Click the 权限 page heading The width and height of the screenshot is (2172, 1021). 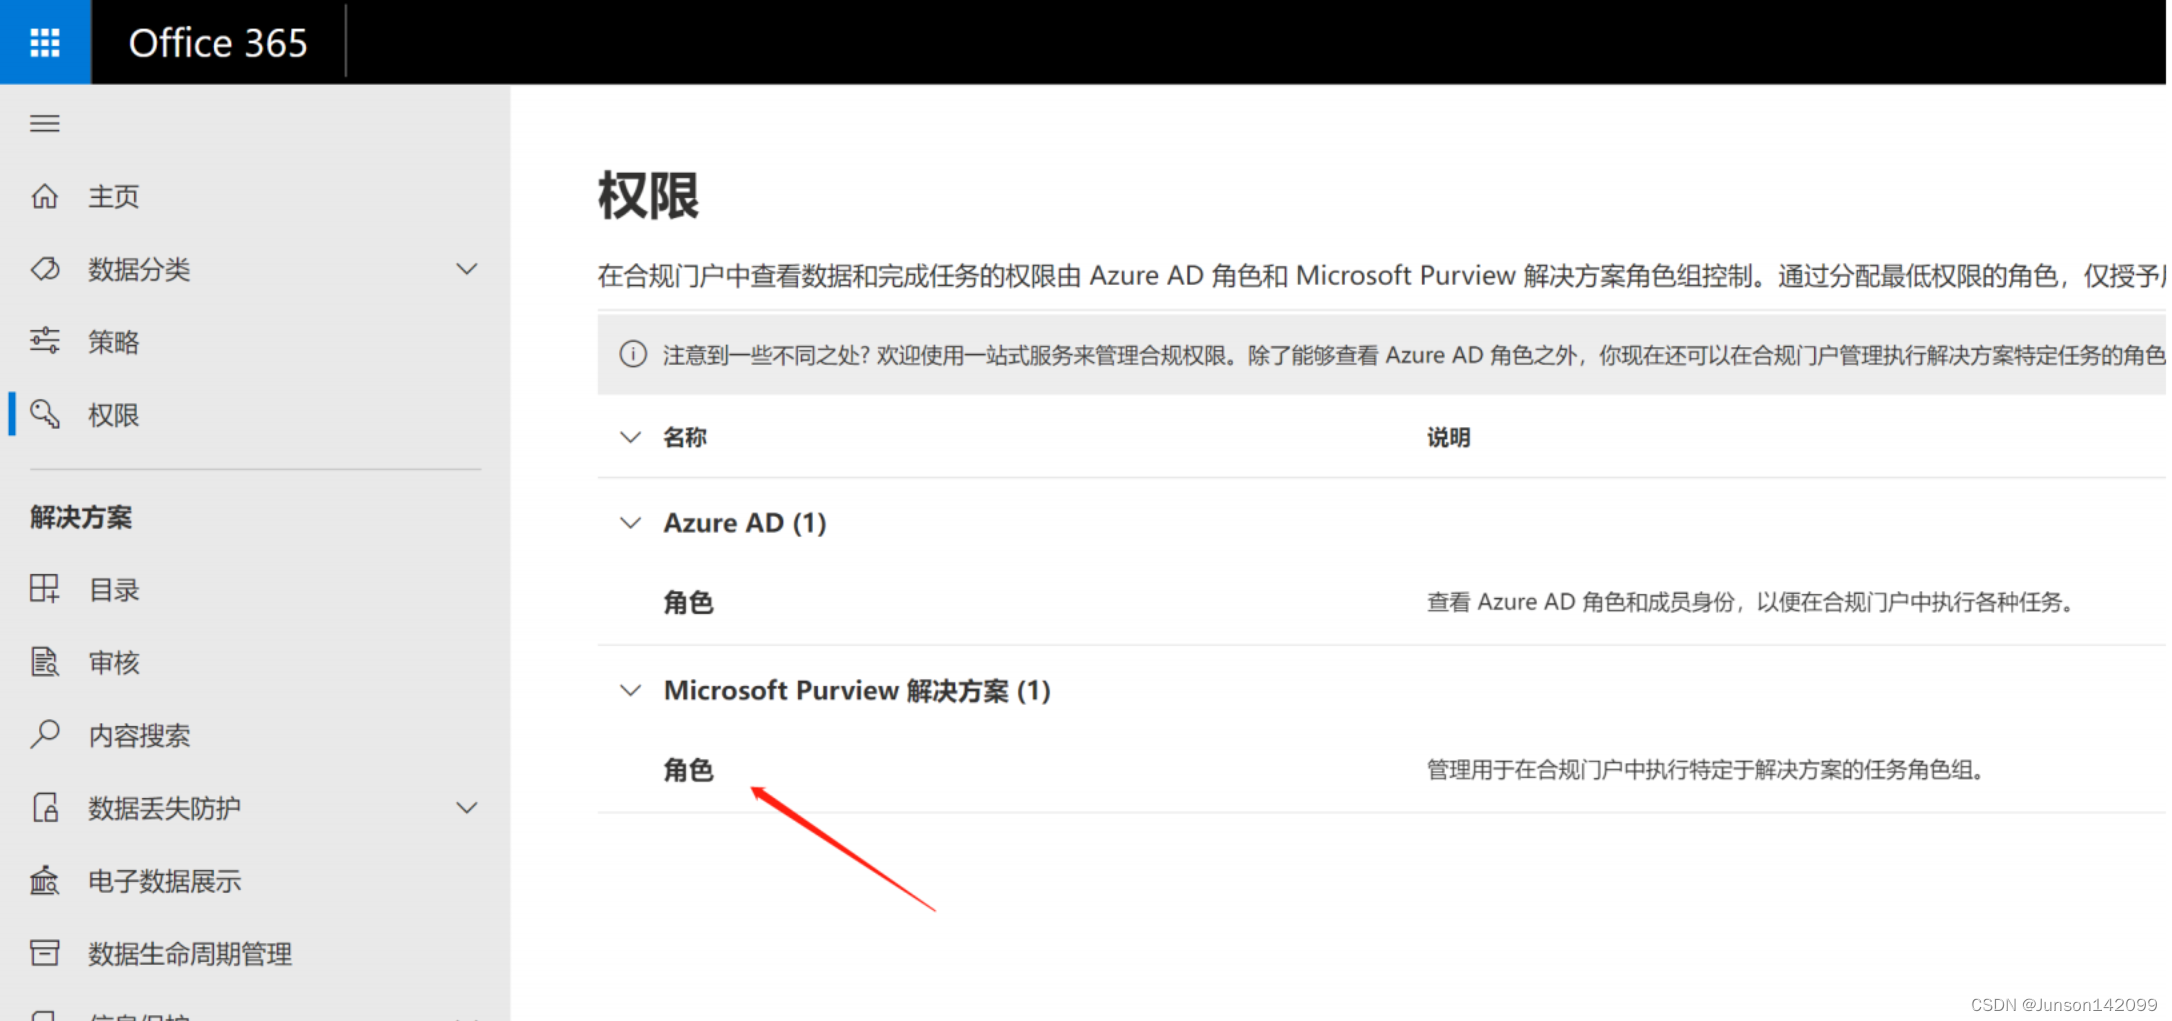(649, 196)
